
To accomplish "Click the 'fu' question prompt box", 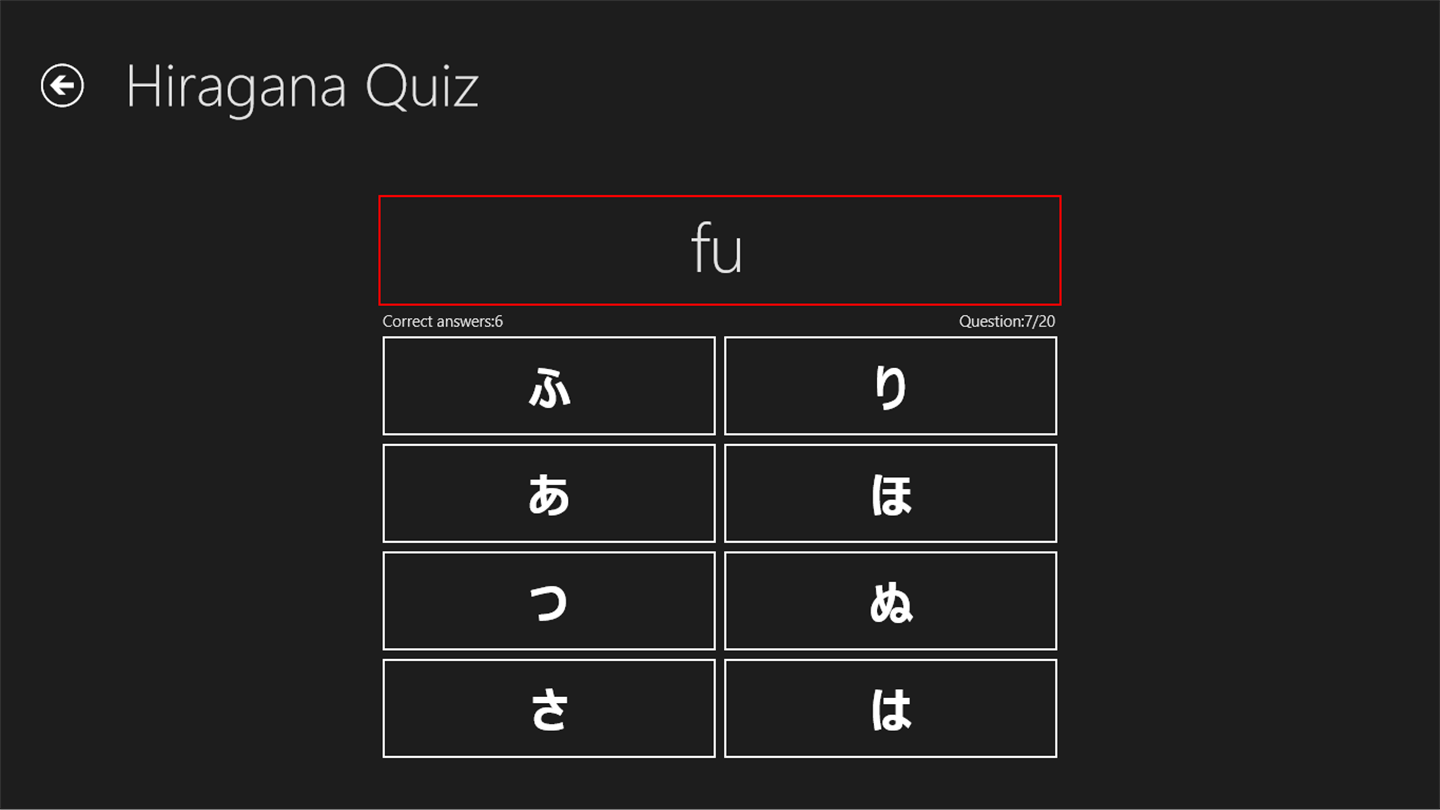I will tap(719, 250).
